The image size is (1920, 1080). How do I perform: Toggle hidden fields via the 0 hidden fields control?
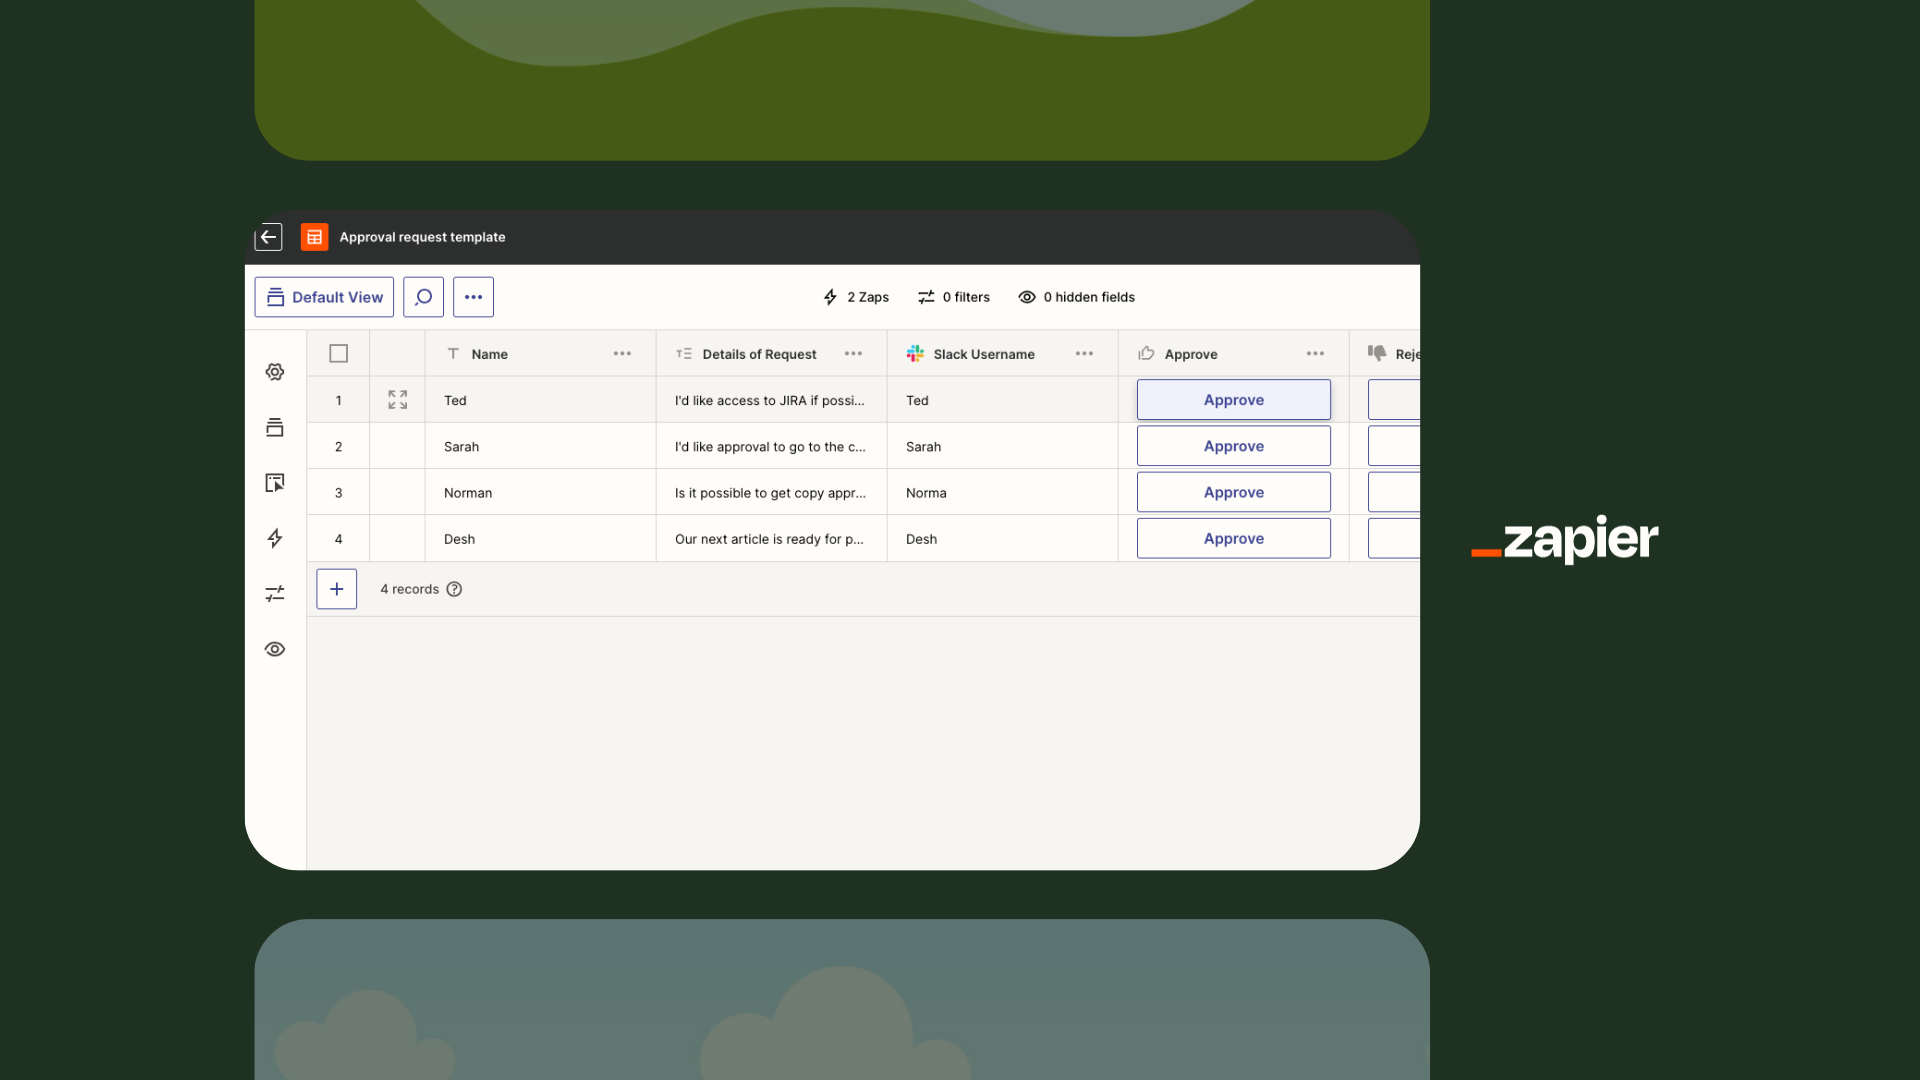(1076, 297)
